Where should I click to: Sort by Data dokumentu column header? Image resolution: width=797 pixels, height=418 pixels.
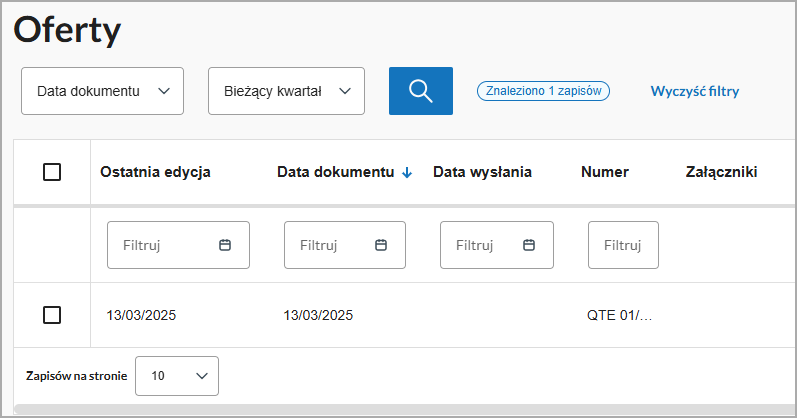click(335, 172)
